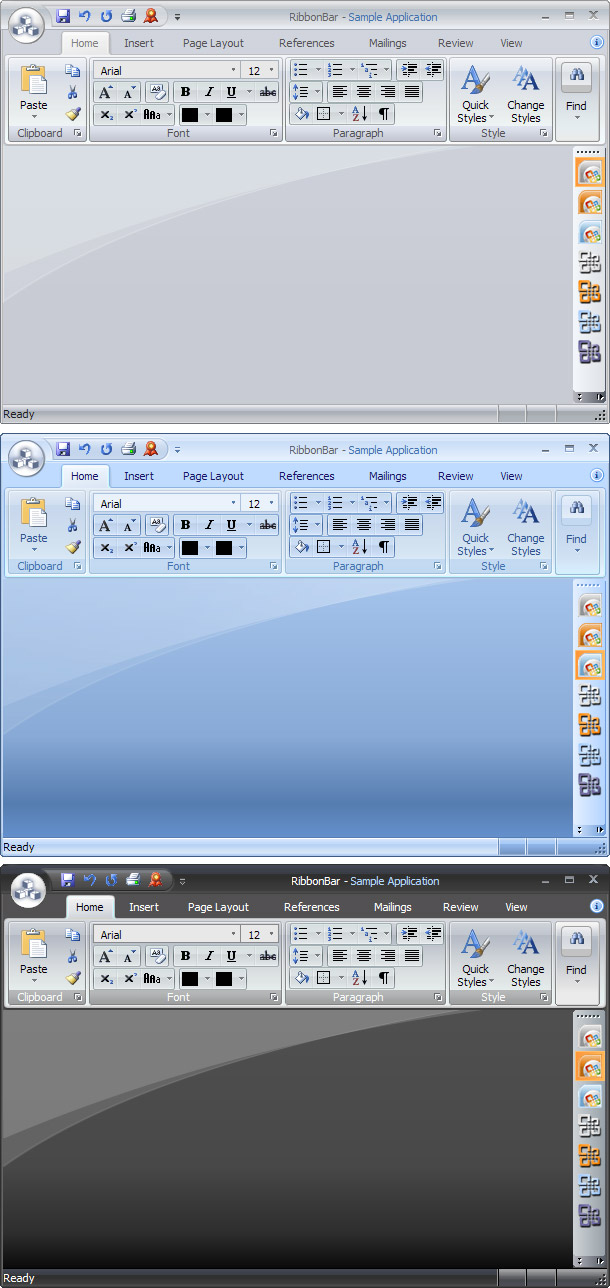The height and width of the screenshot is (1288, 610).
Task: Open Paragraph dialog launcher in the black window
Action: coord(438,997)
